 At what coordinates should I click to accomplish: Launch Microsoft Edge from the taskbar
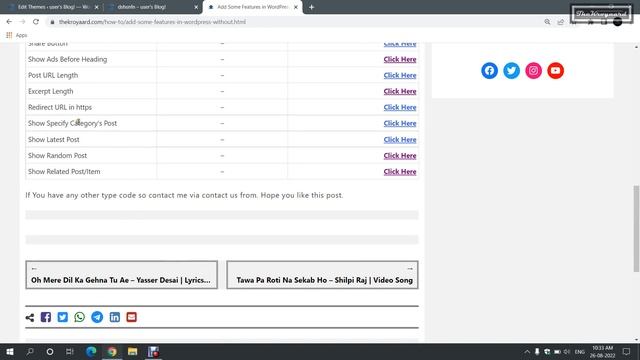click(91, 351)
